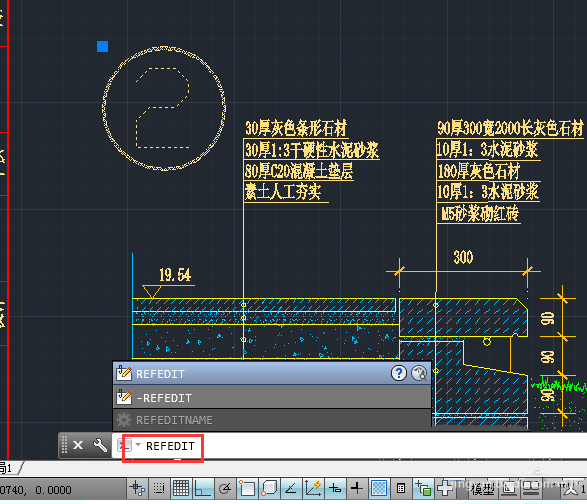Select the dashed number 2 shape
Image resolution: width=587 pixels, height=504 pixels.
pyautogui.click(x=162, y=108)
